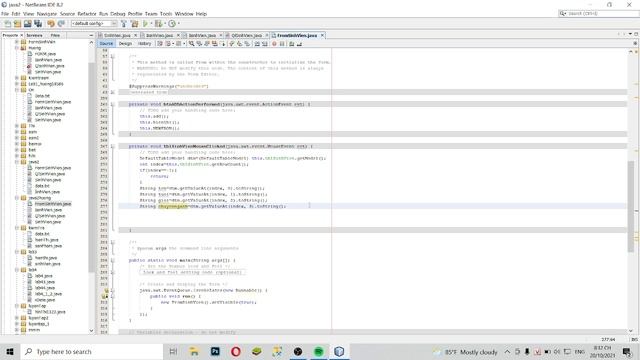
Task: Collapse the lab3 package node
Action: click(x=17, y=252)
